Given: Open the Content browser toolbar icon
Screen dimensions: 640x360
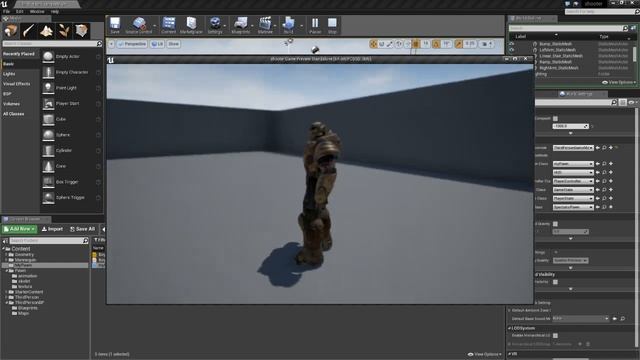Looking at the screenshot, I should coord(168,25).
